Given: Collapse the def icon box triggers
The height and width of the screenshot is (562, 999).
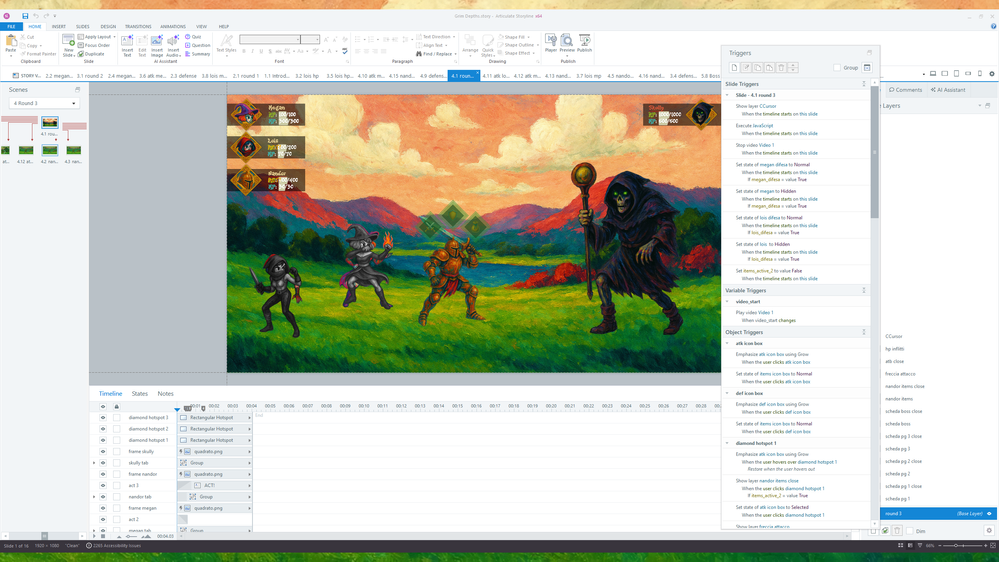Looking at the screenshot, I should click(728, 393).
